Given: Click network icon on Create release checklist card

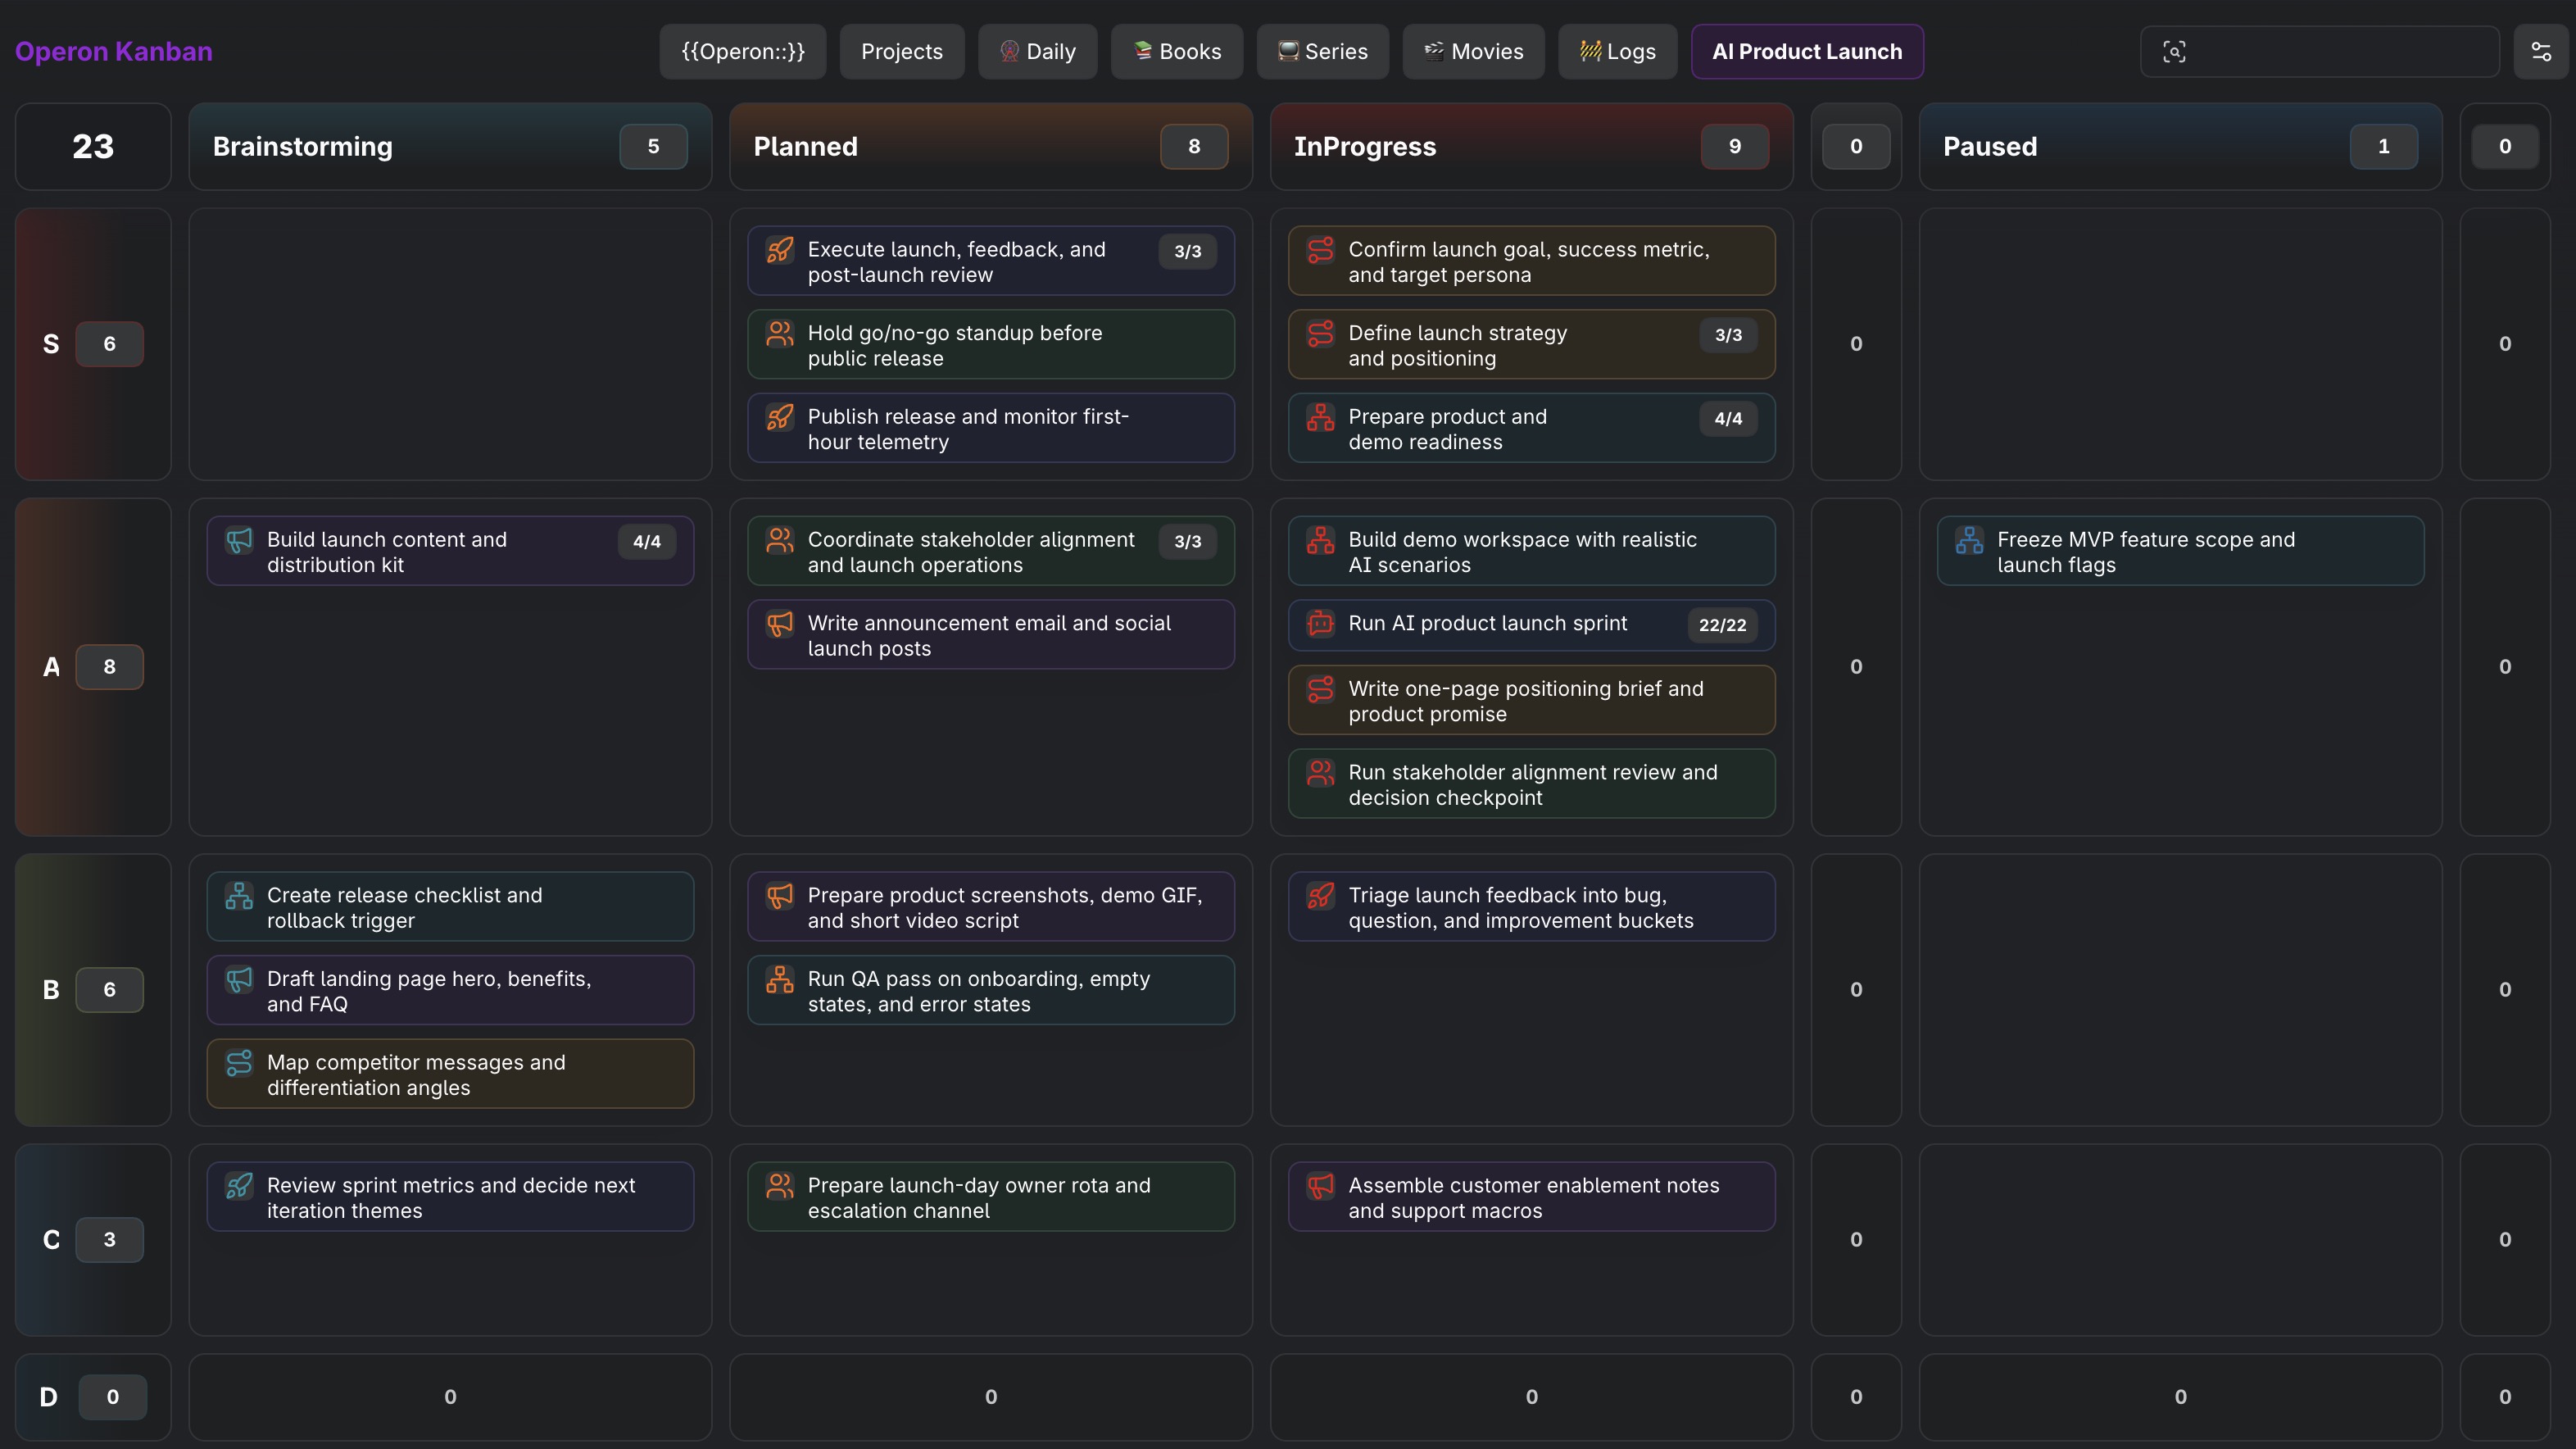Looking at the screenshot, I should (239, 895).
